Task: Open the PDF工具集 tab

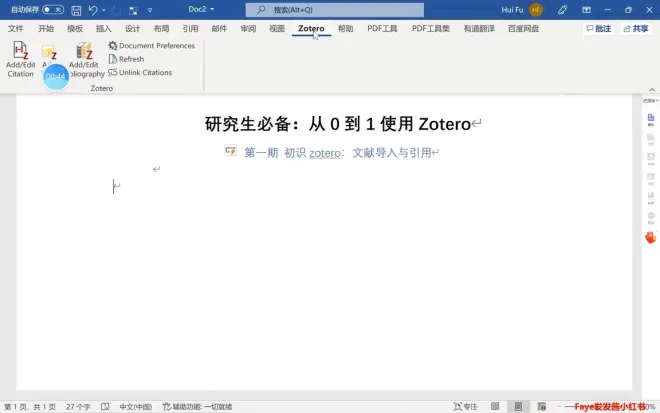Action: (x=431, y=29)
